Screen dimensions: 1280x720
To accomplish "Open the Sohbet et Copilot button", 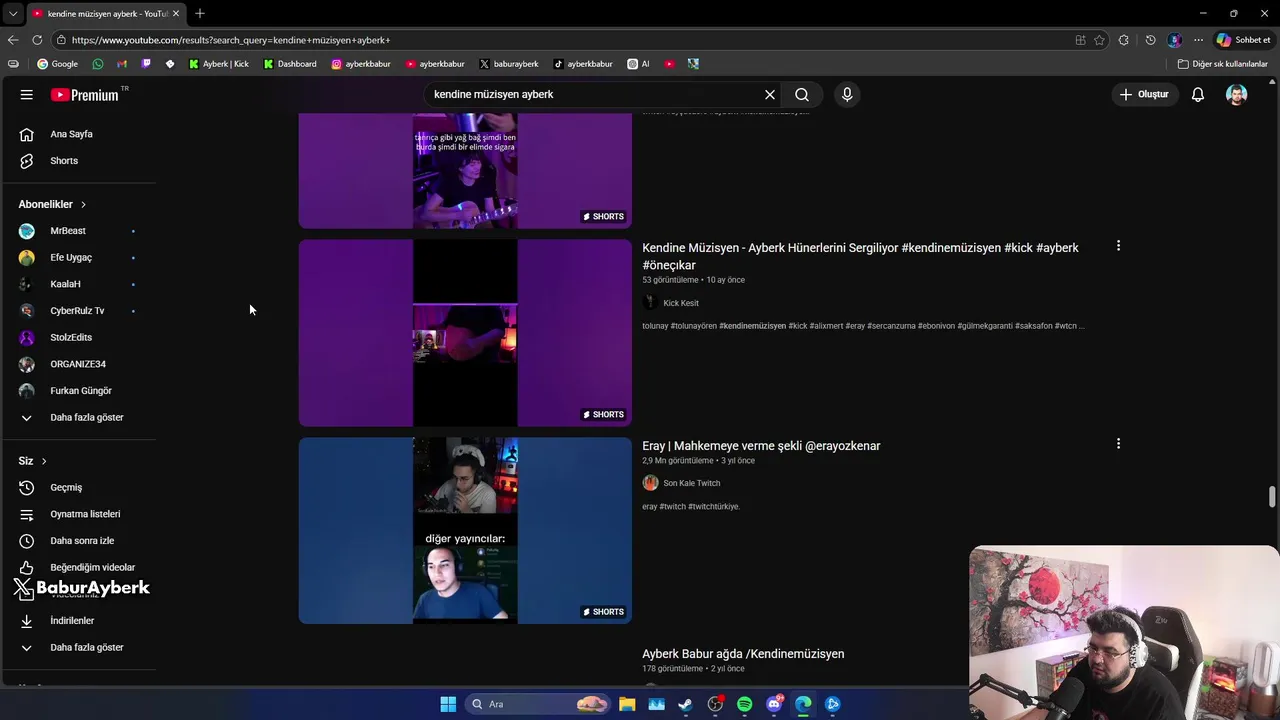I will pyautogui.click(x=1244, y=40).
